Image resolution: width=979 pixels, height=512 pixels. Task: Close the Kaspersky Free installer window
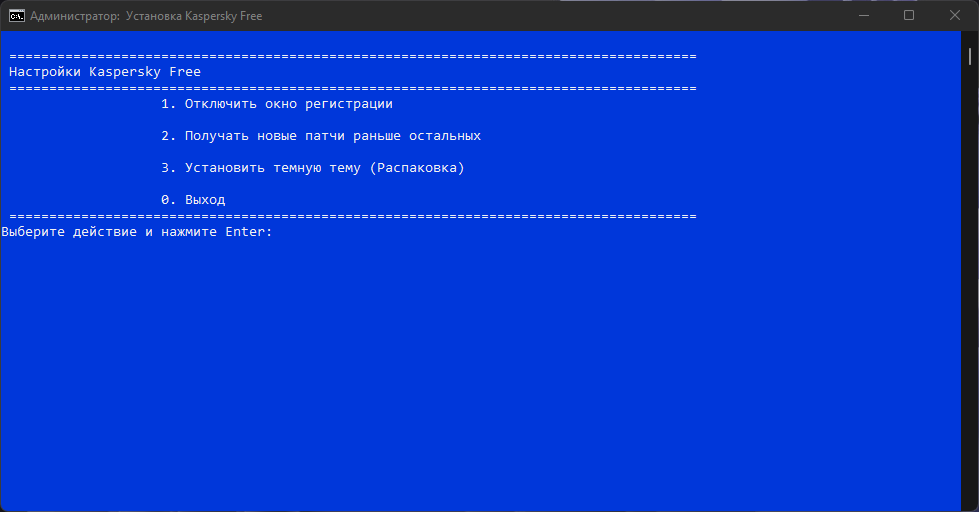click(955, 16)
